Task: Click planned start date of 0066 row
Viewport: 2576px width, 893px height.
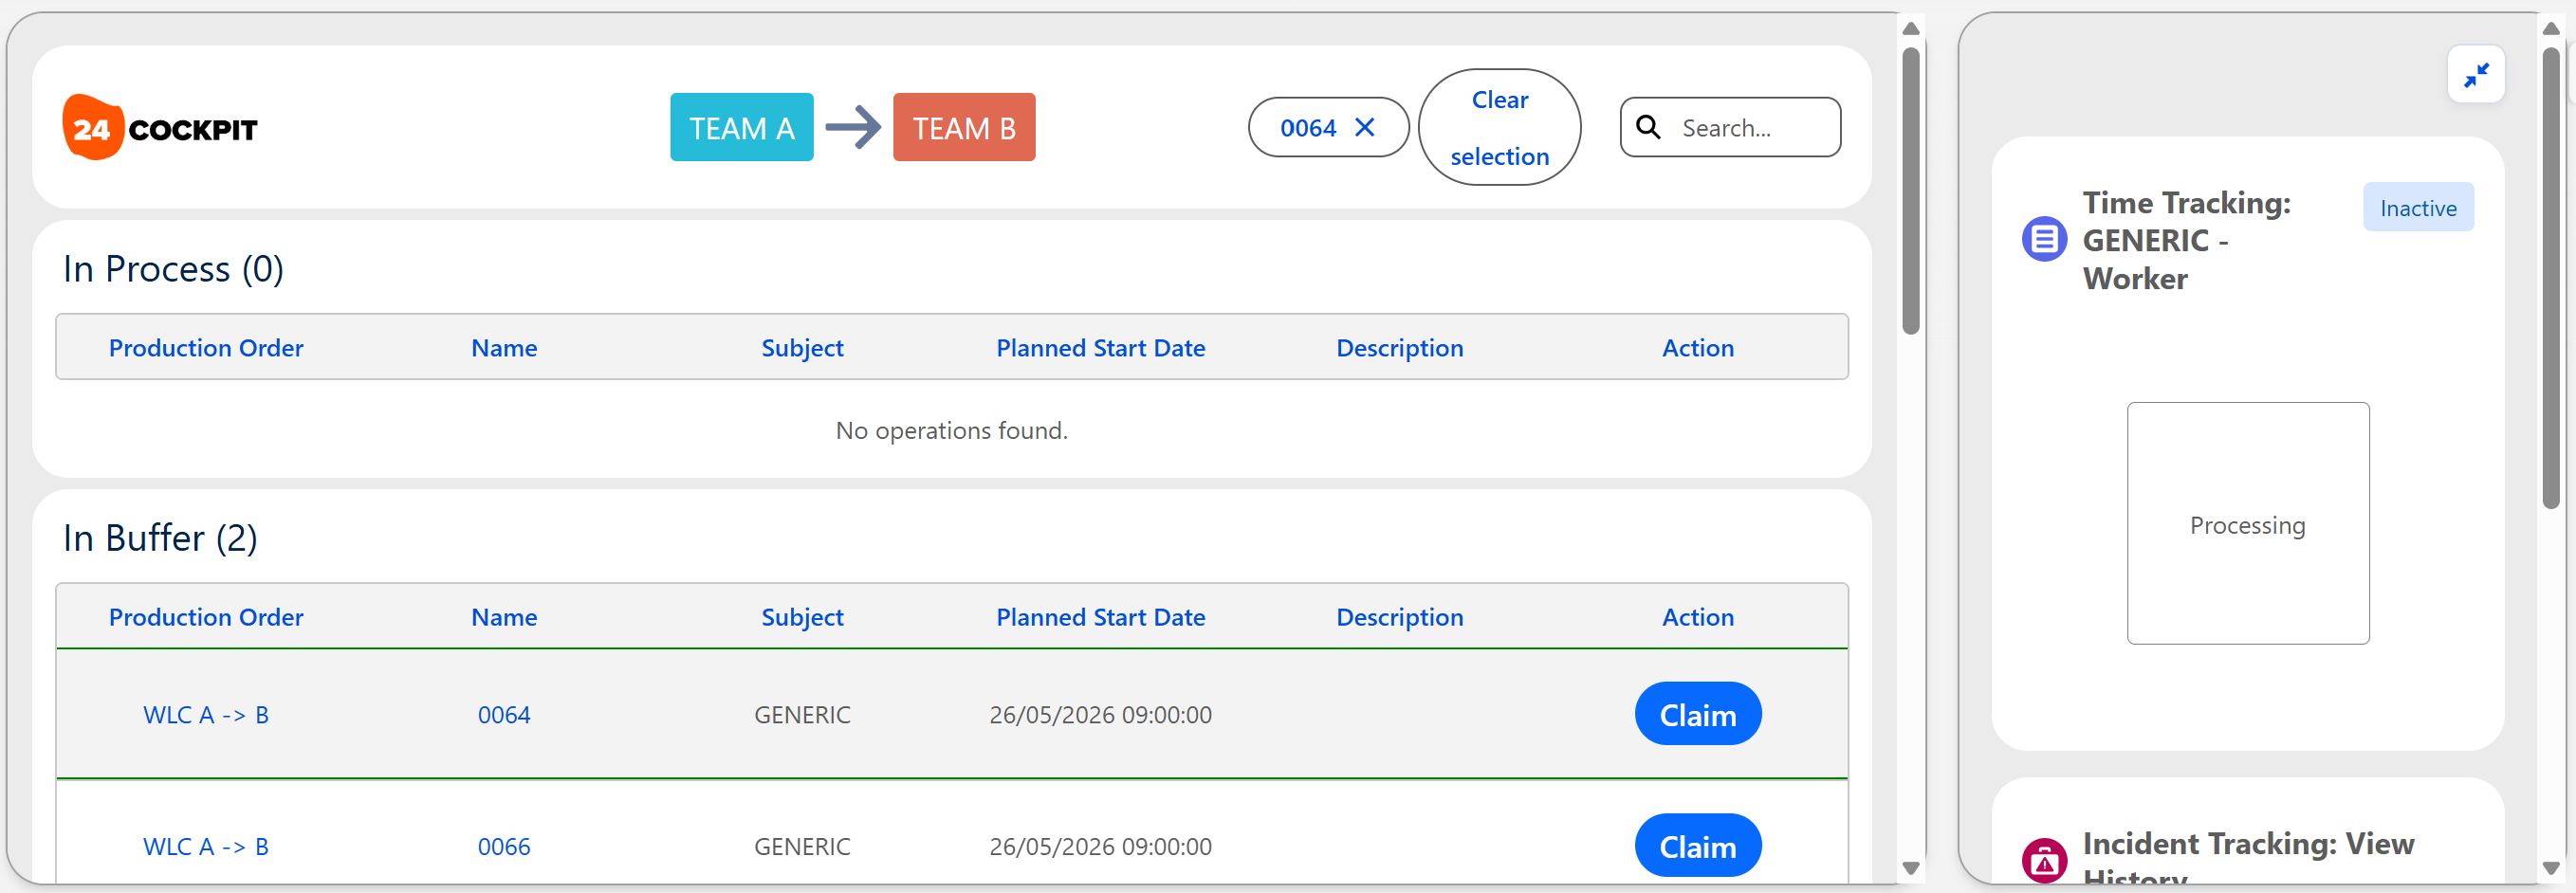Action: coord(1100,847)
